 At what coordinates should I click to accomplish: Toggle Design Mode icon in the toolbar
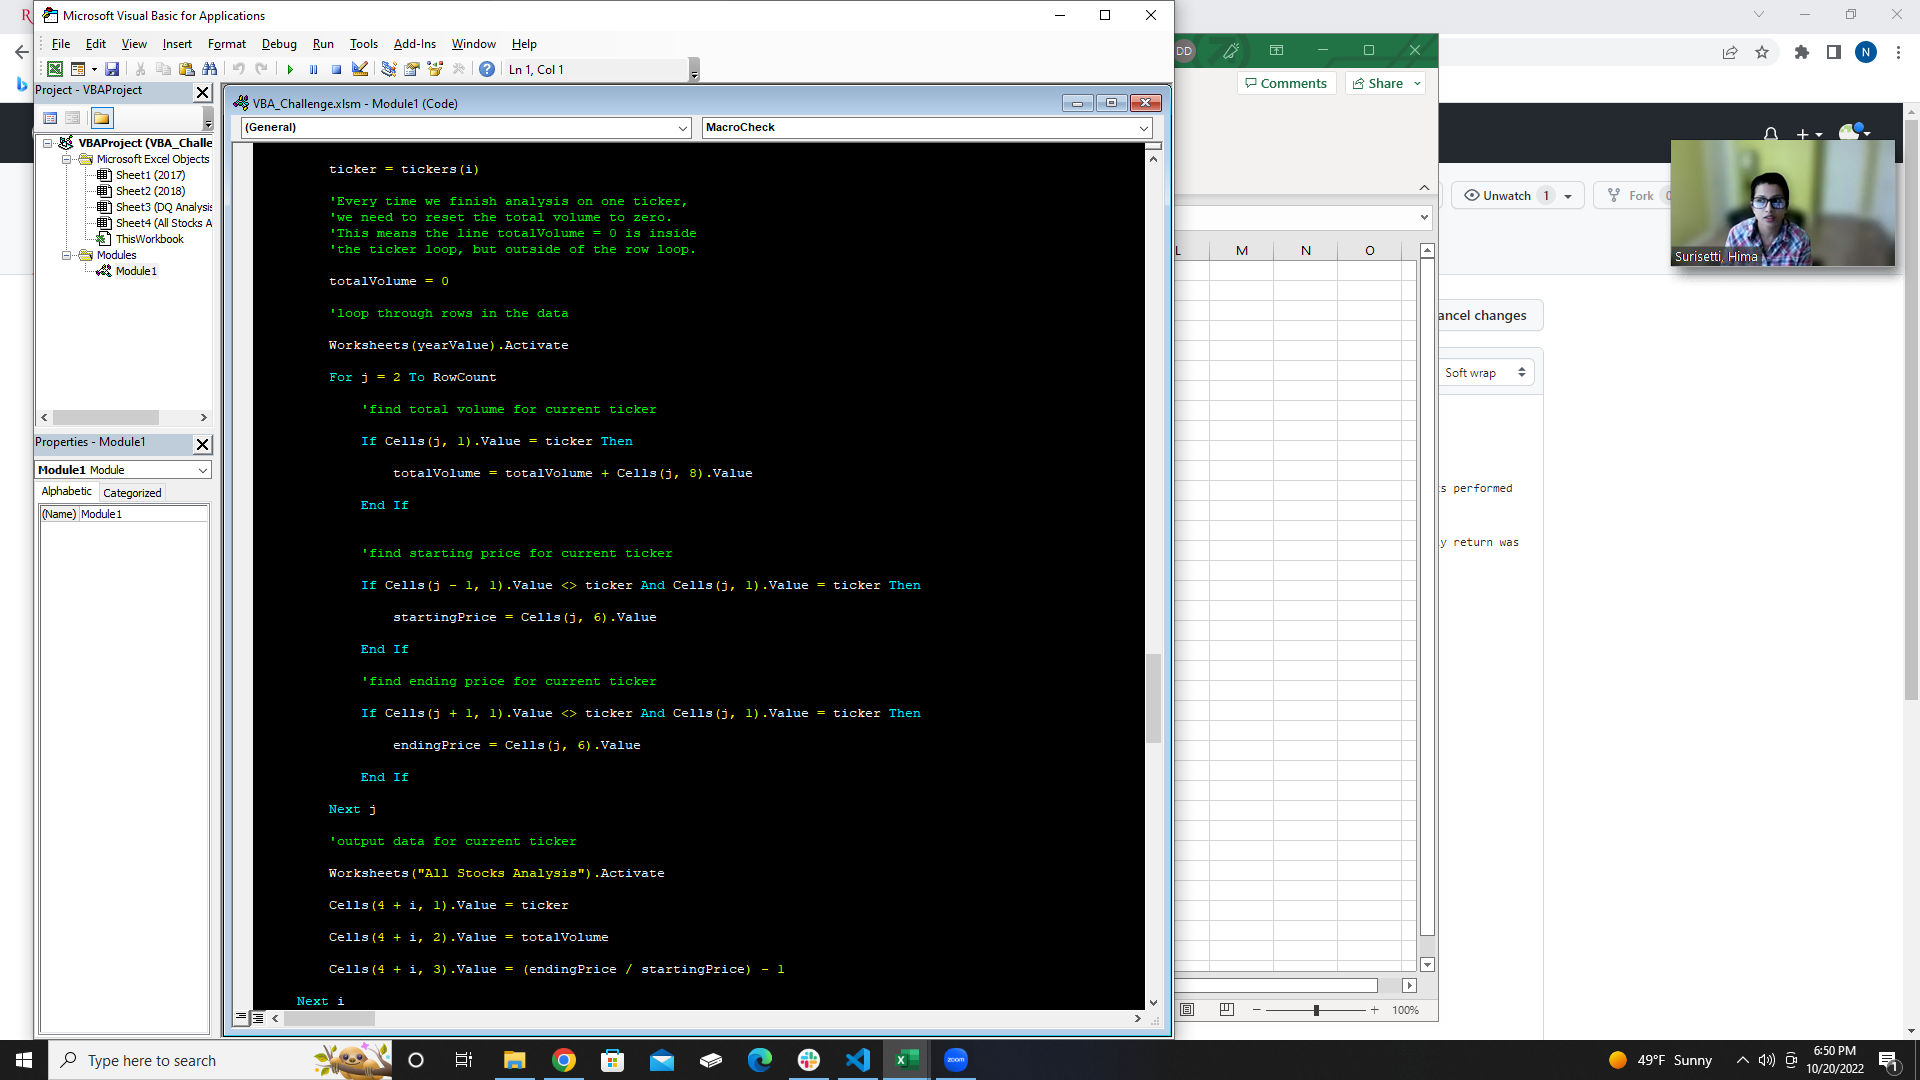pyautogui.click(x=360, y=70)
